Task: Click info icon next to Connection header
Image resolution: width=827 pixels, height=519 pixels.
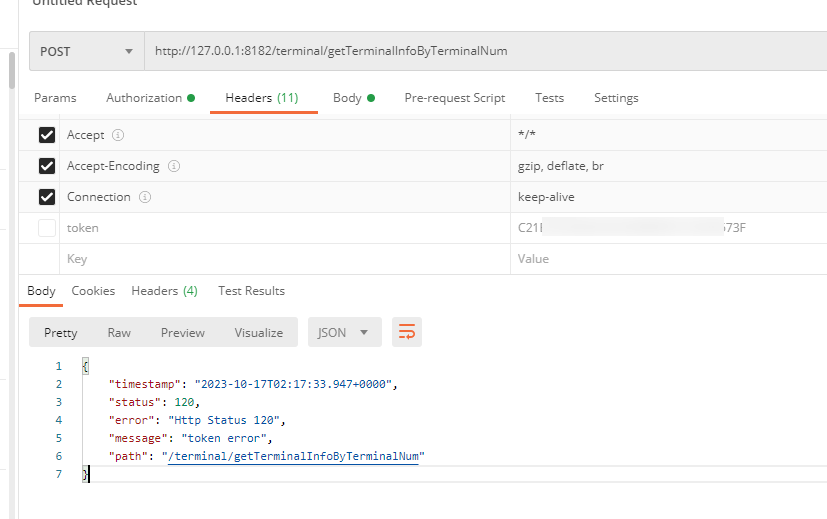Action: pyautogui.click(x=146, y=197)
